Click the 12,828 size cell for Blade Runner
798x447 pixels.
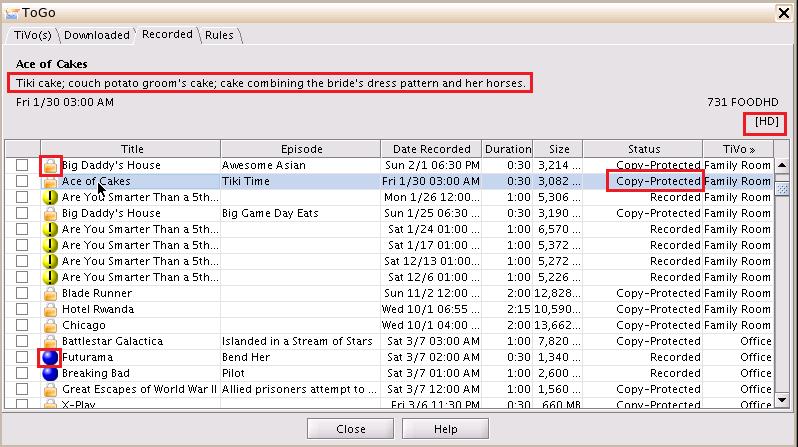[557, 293]
